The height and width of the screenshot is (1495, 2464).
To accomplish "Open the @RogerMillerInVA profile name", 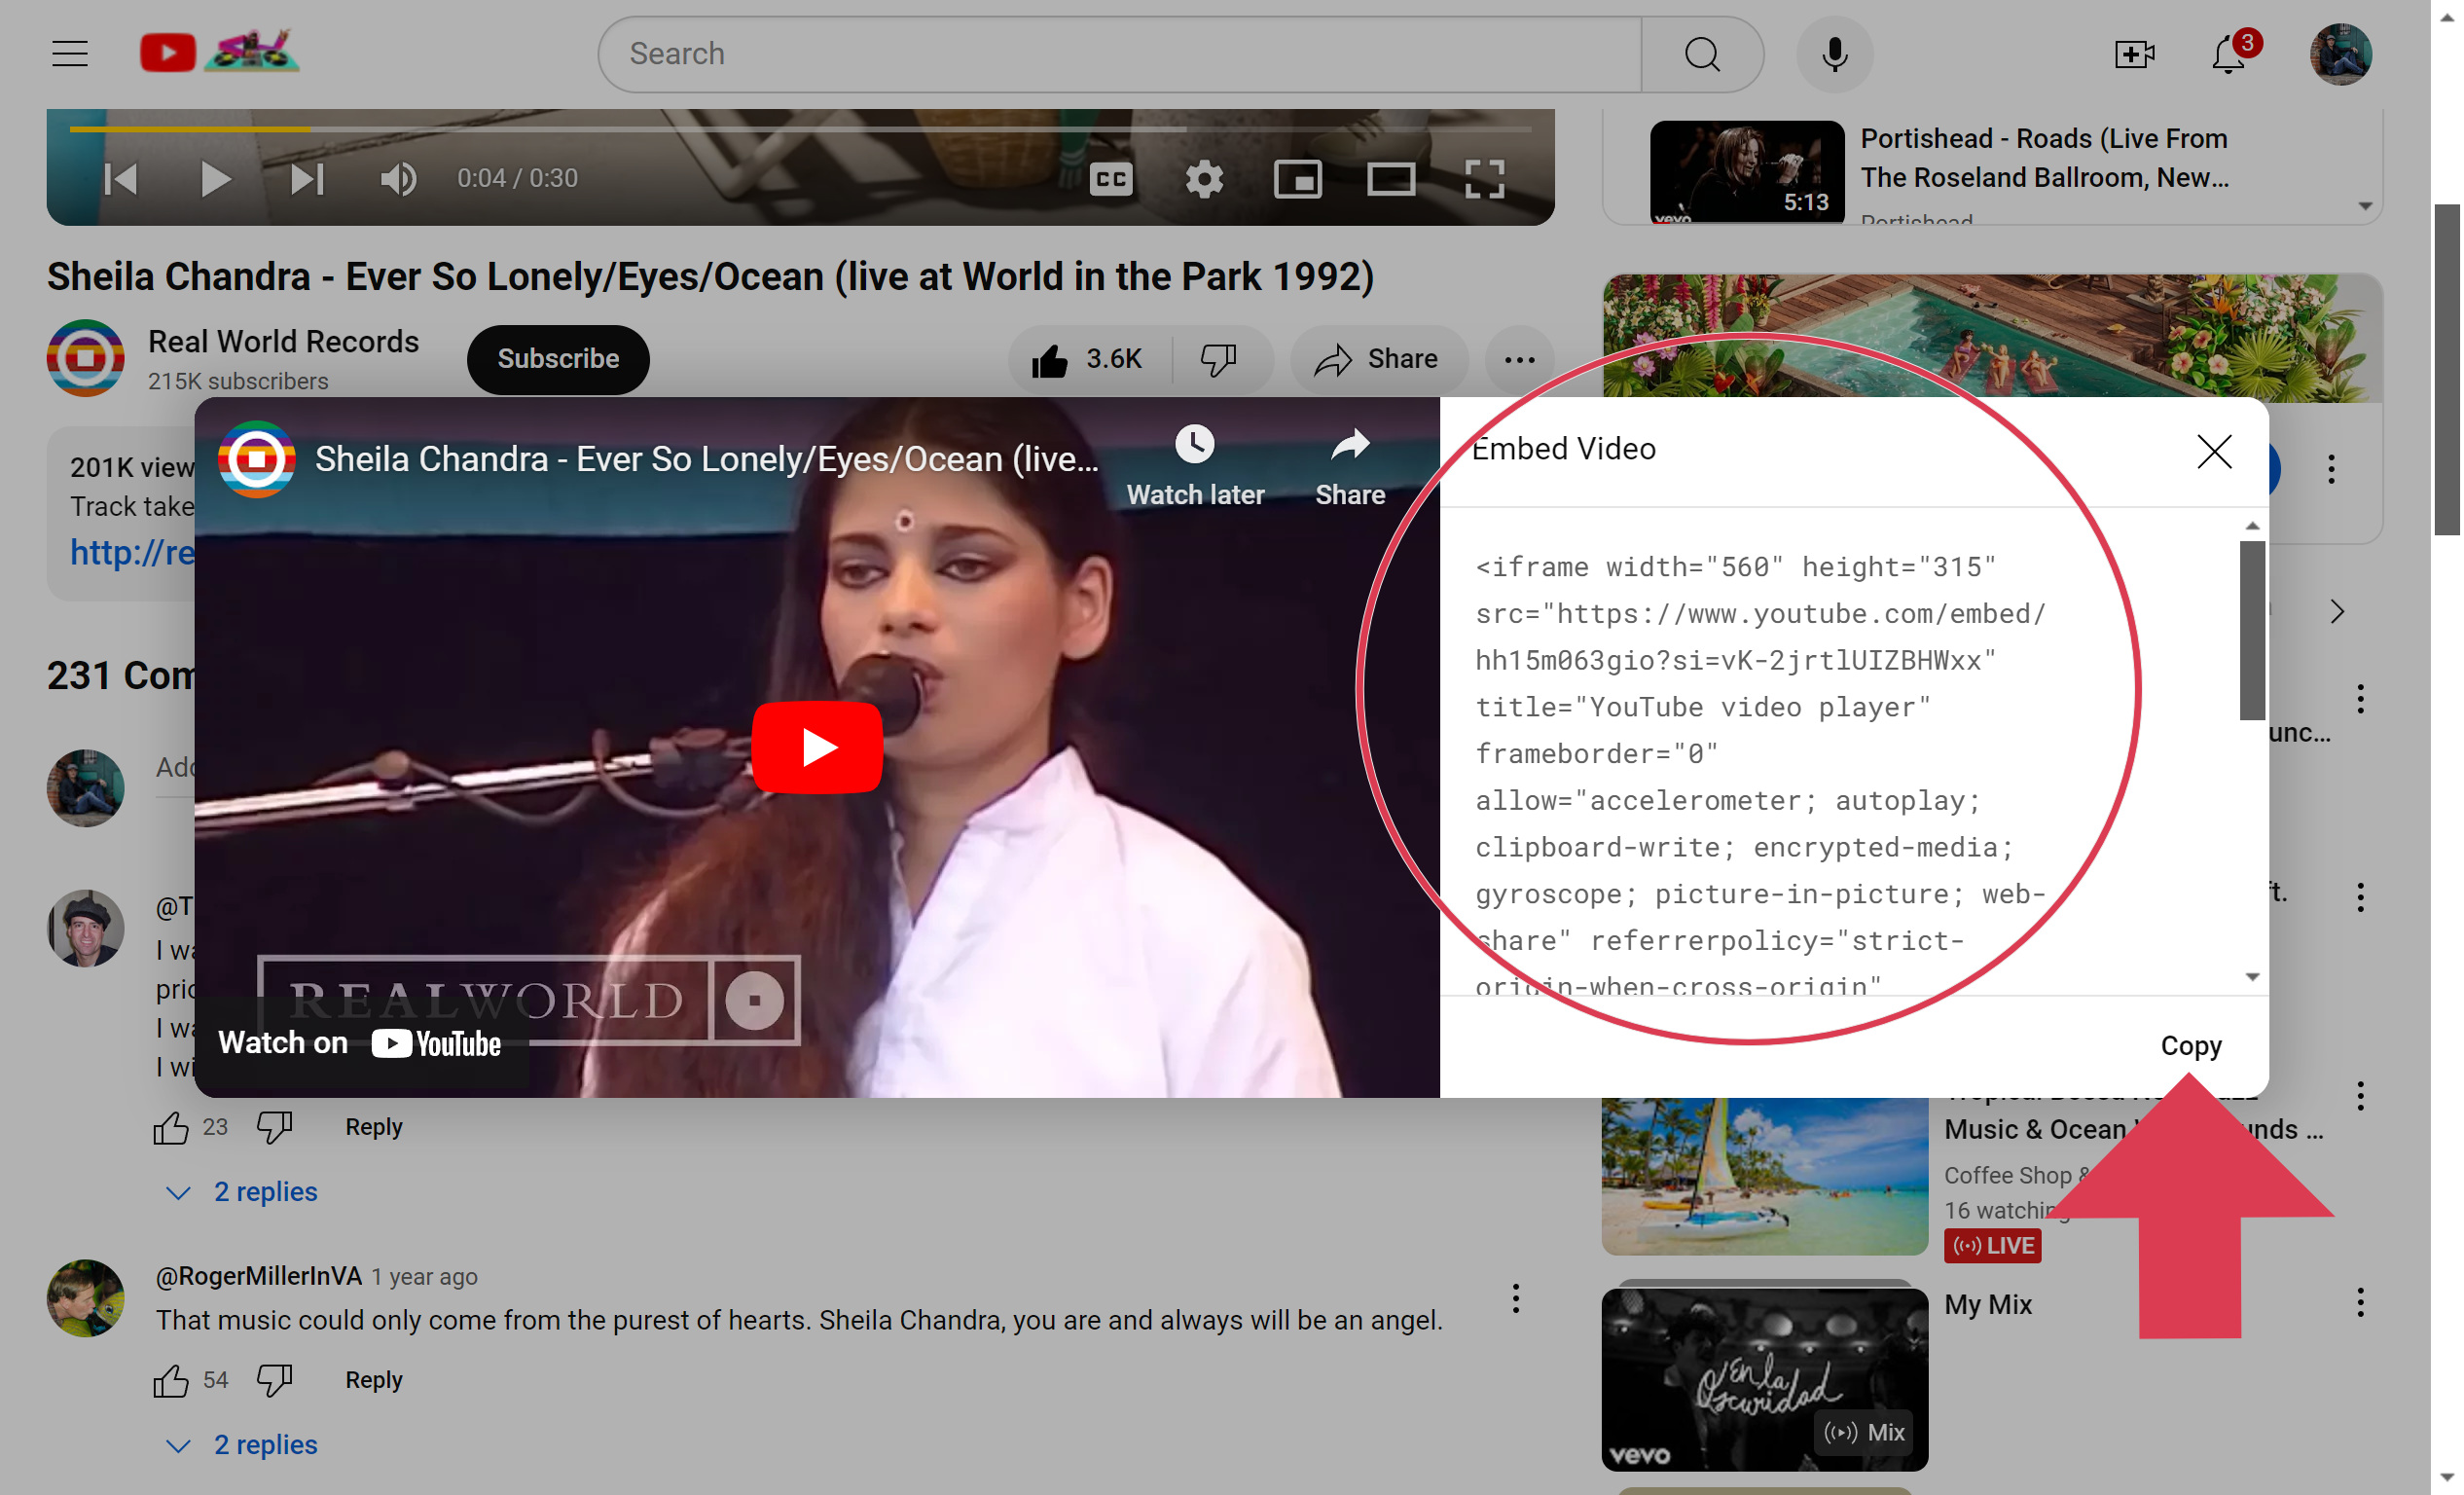I will pos(258,1277).
